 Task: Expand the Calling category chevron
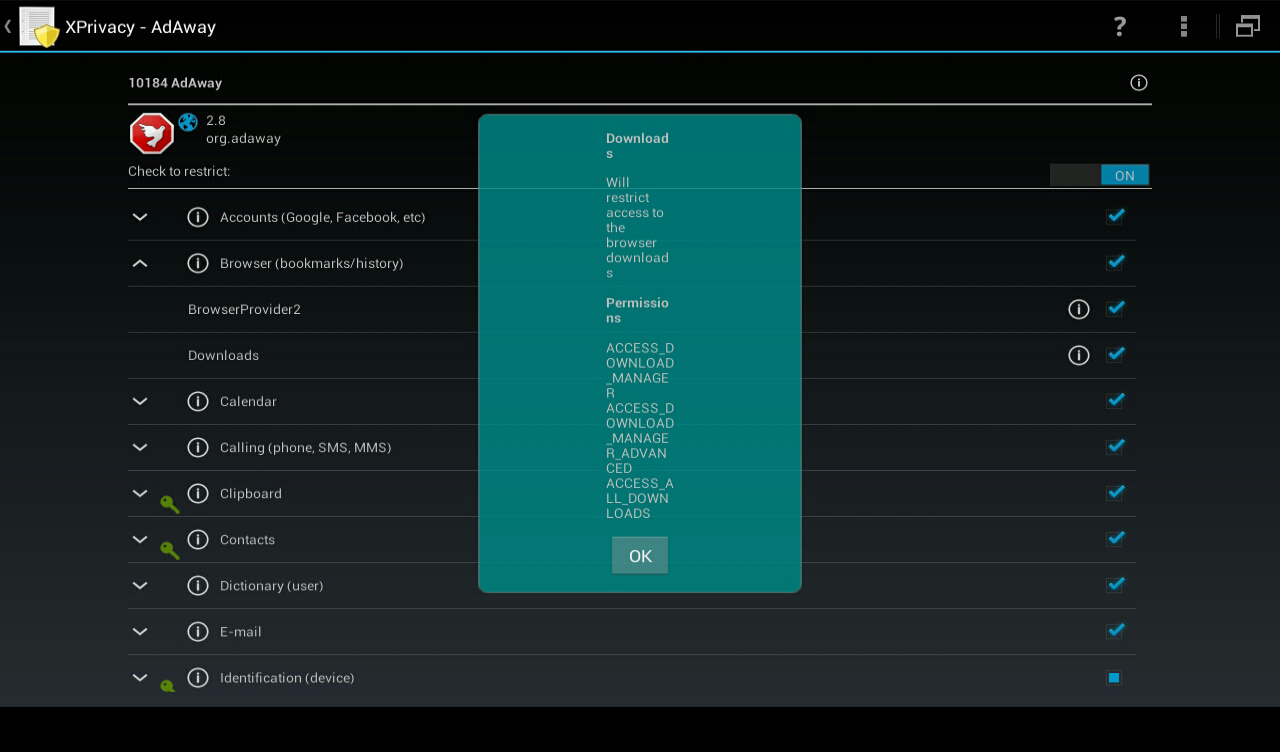(x=140, y=447)
